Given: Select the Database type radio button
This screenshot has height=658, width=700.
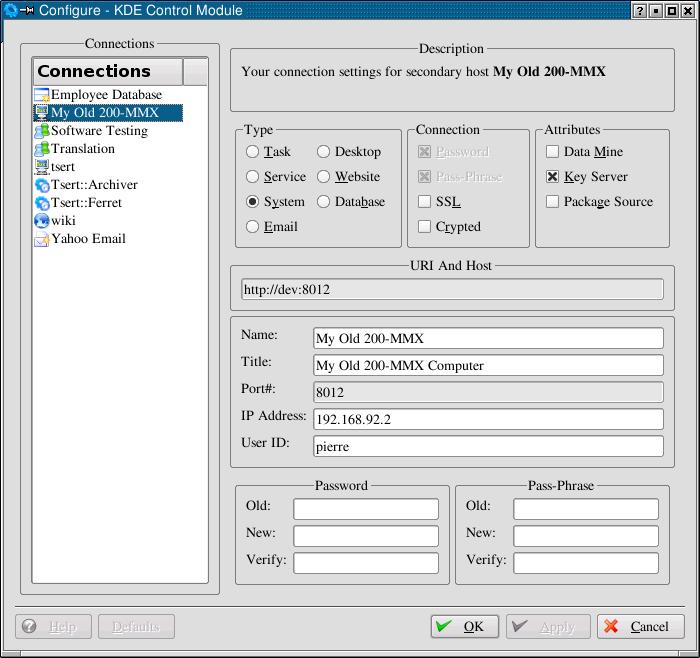Looking at the screenshot, I should [x=324, y=202].
